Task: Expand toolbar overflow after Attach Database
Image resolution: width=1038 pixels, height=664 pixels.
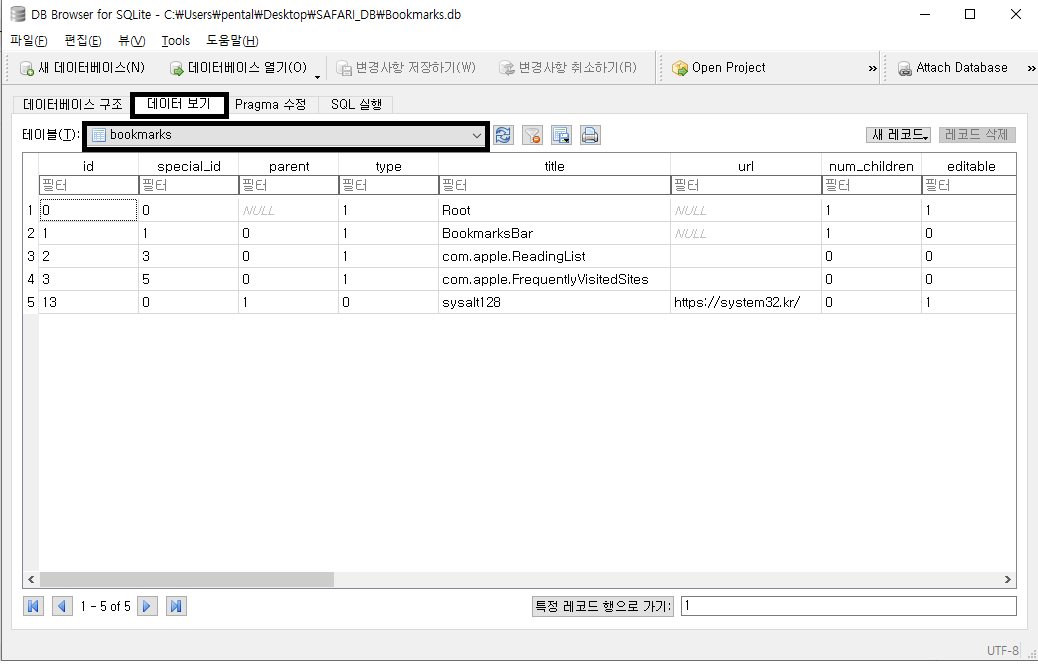Action: pos(1031,68)
